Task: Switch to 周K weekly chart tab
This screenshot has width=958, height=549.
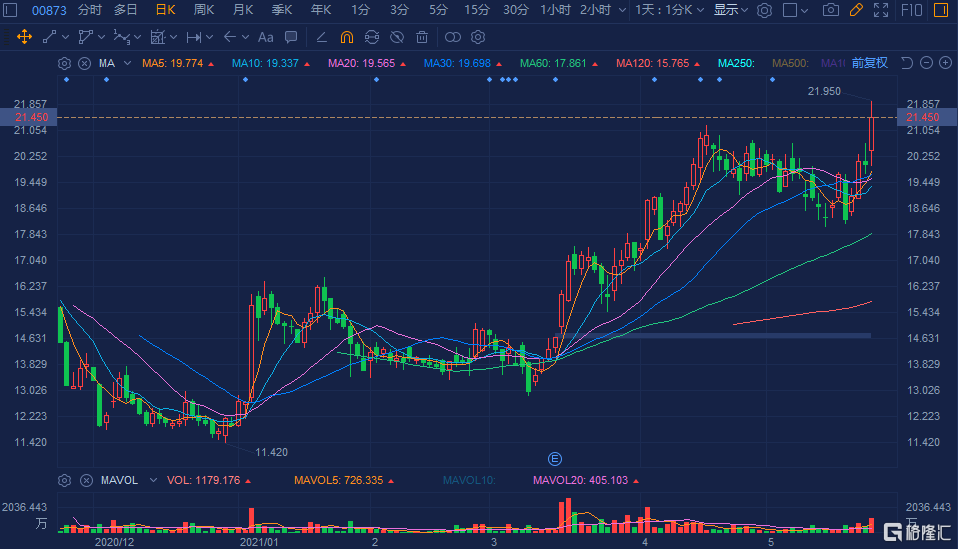Action: click(x=204, y=10)
